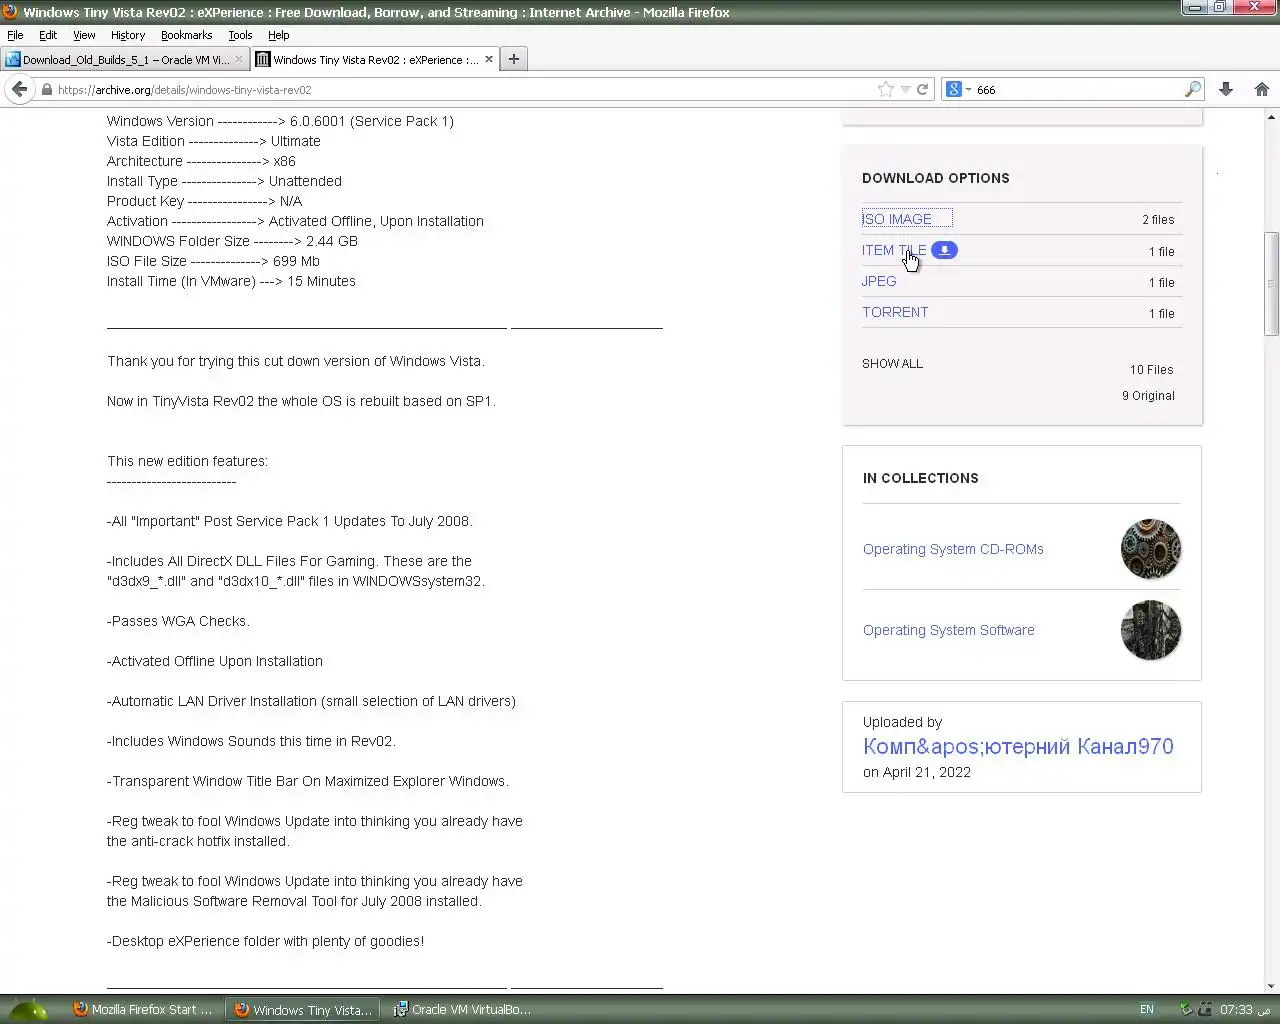
Task: Click the '-Activated Offline Upon Installation' line
Action: pos(215,661)
